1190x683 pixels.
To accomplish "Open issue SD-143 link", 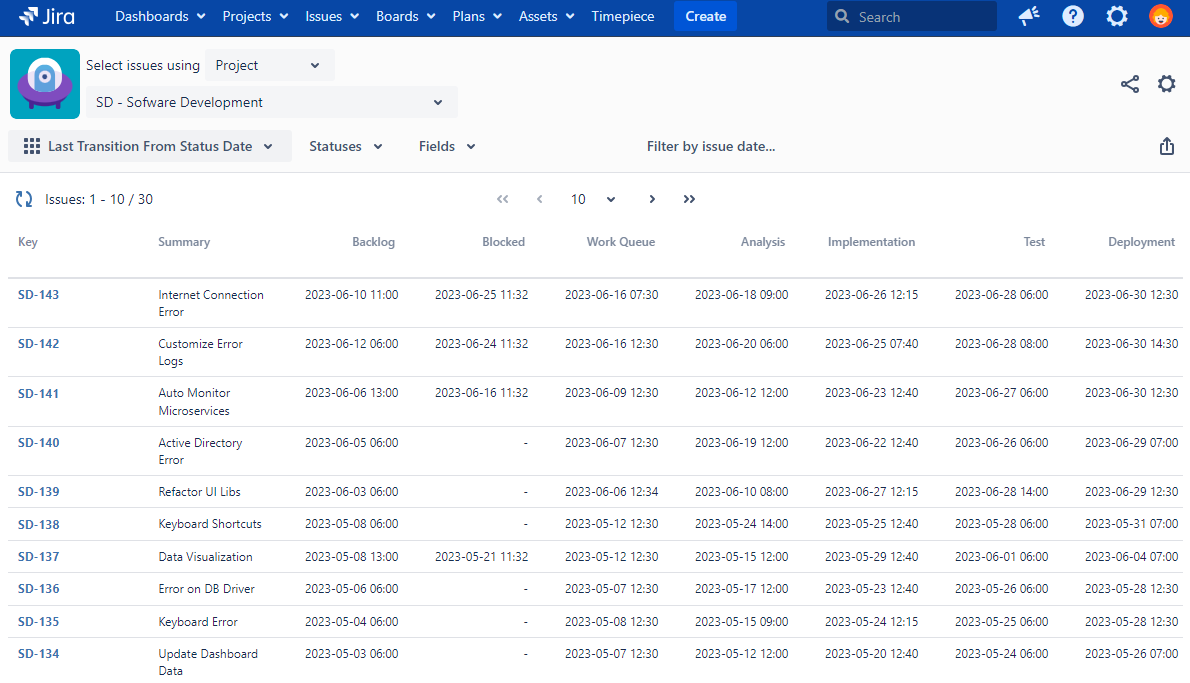I will click(x=38, y=295).
